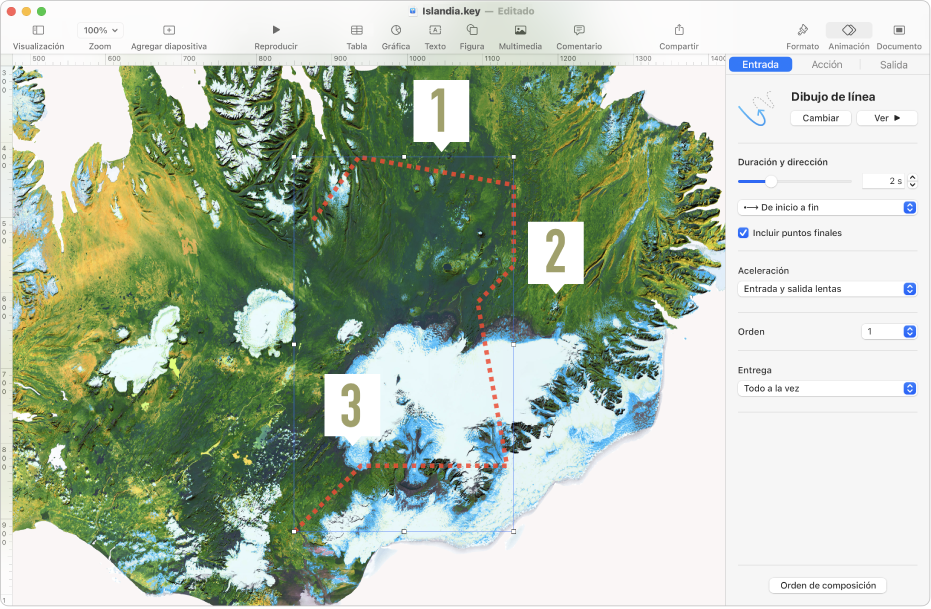
Task: Open the Multimedia insert menu
Action: coord(520,31)
